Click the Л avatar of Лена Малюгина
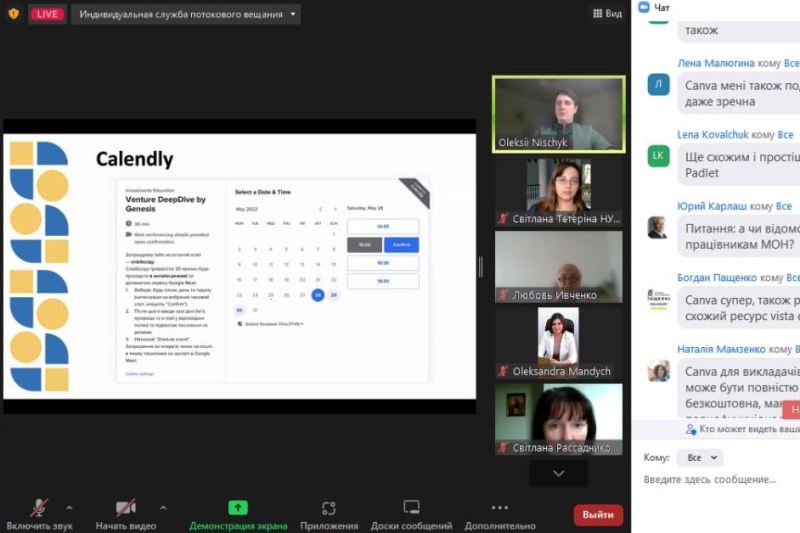The width and height of the screenshot is (800, 533). pos(658,84)
